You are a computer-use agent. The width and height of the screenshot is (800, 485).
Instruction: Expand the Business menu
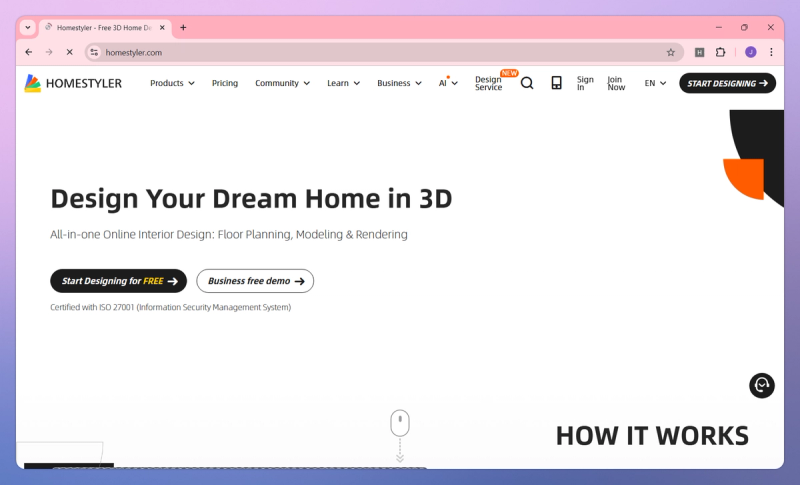399,83
